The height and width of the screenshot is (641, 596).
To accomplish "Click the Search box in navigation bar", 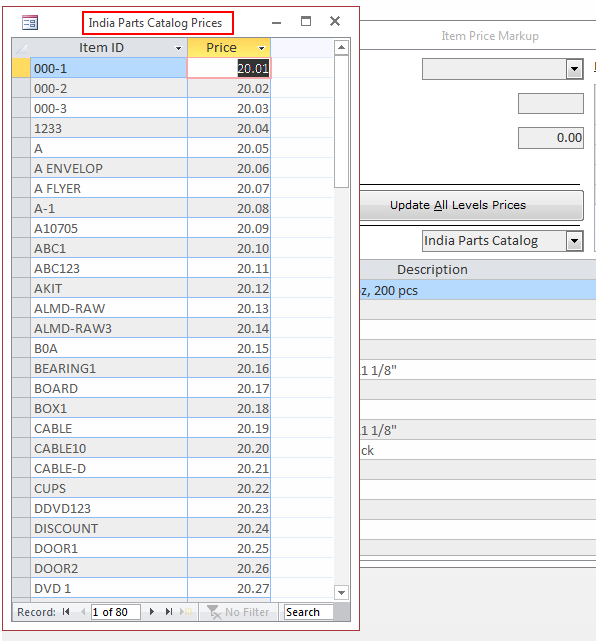I will [309, 612].
